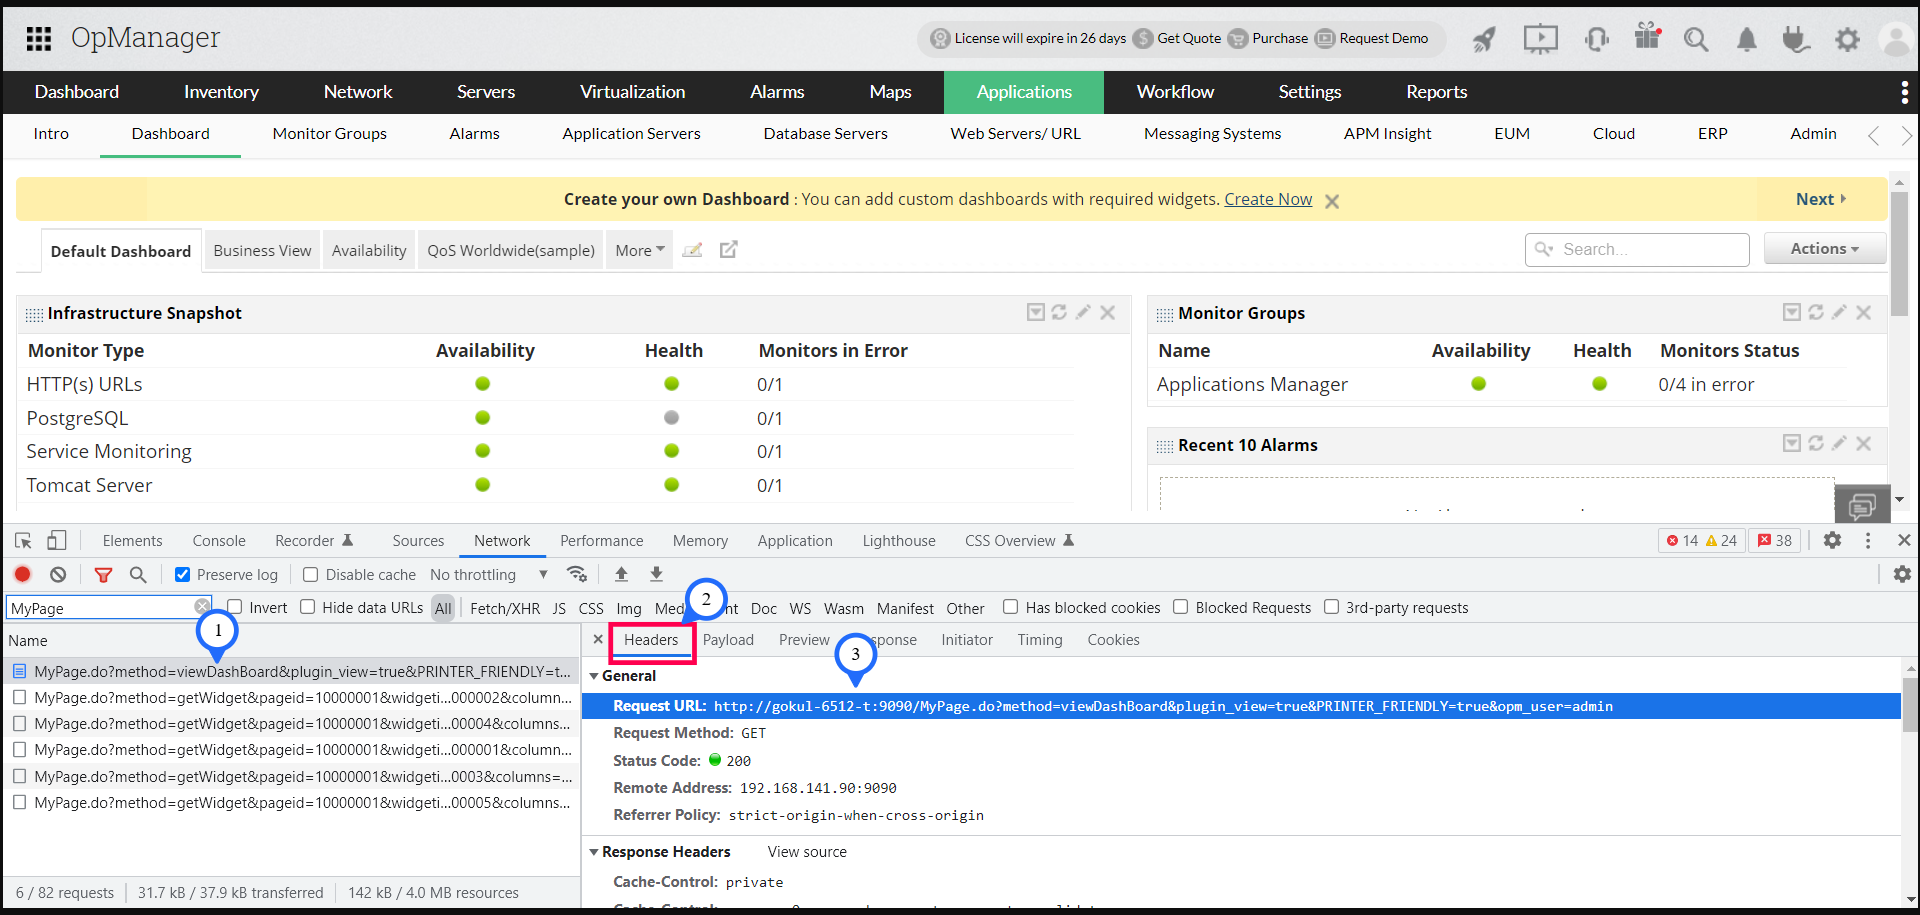
Task: Uncheck the Preserve log checkbox
Action: (183, 575)
